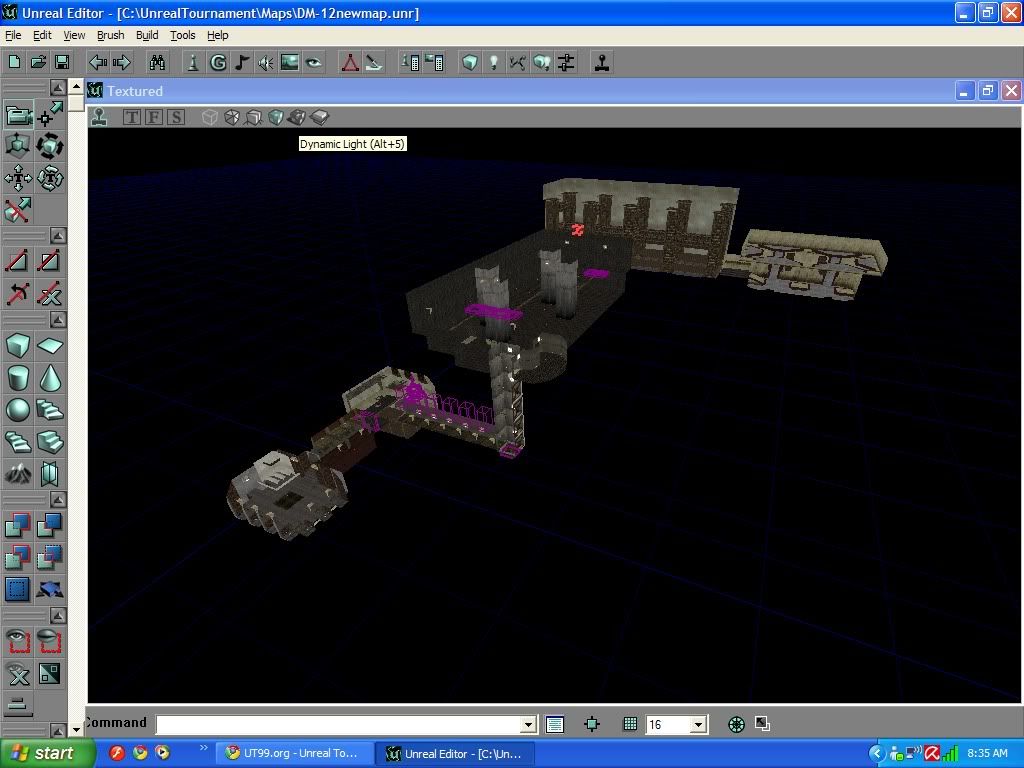This screenshot has height=768, width=1024.
Task: Open Actor Properties from the top toolbar
Action: click(x=410, y=63)
